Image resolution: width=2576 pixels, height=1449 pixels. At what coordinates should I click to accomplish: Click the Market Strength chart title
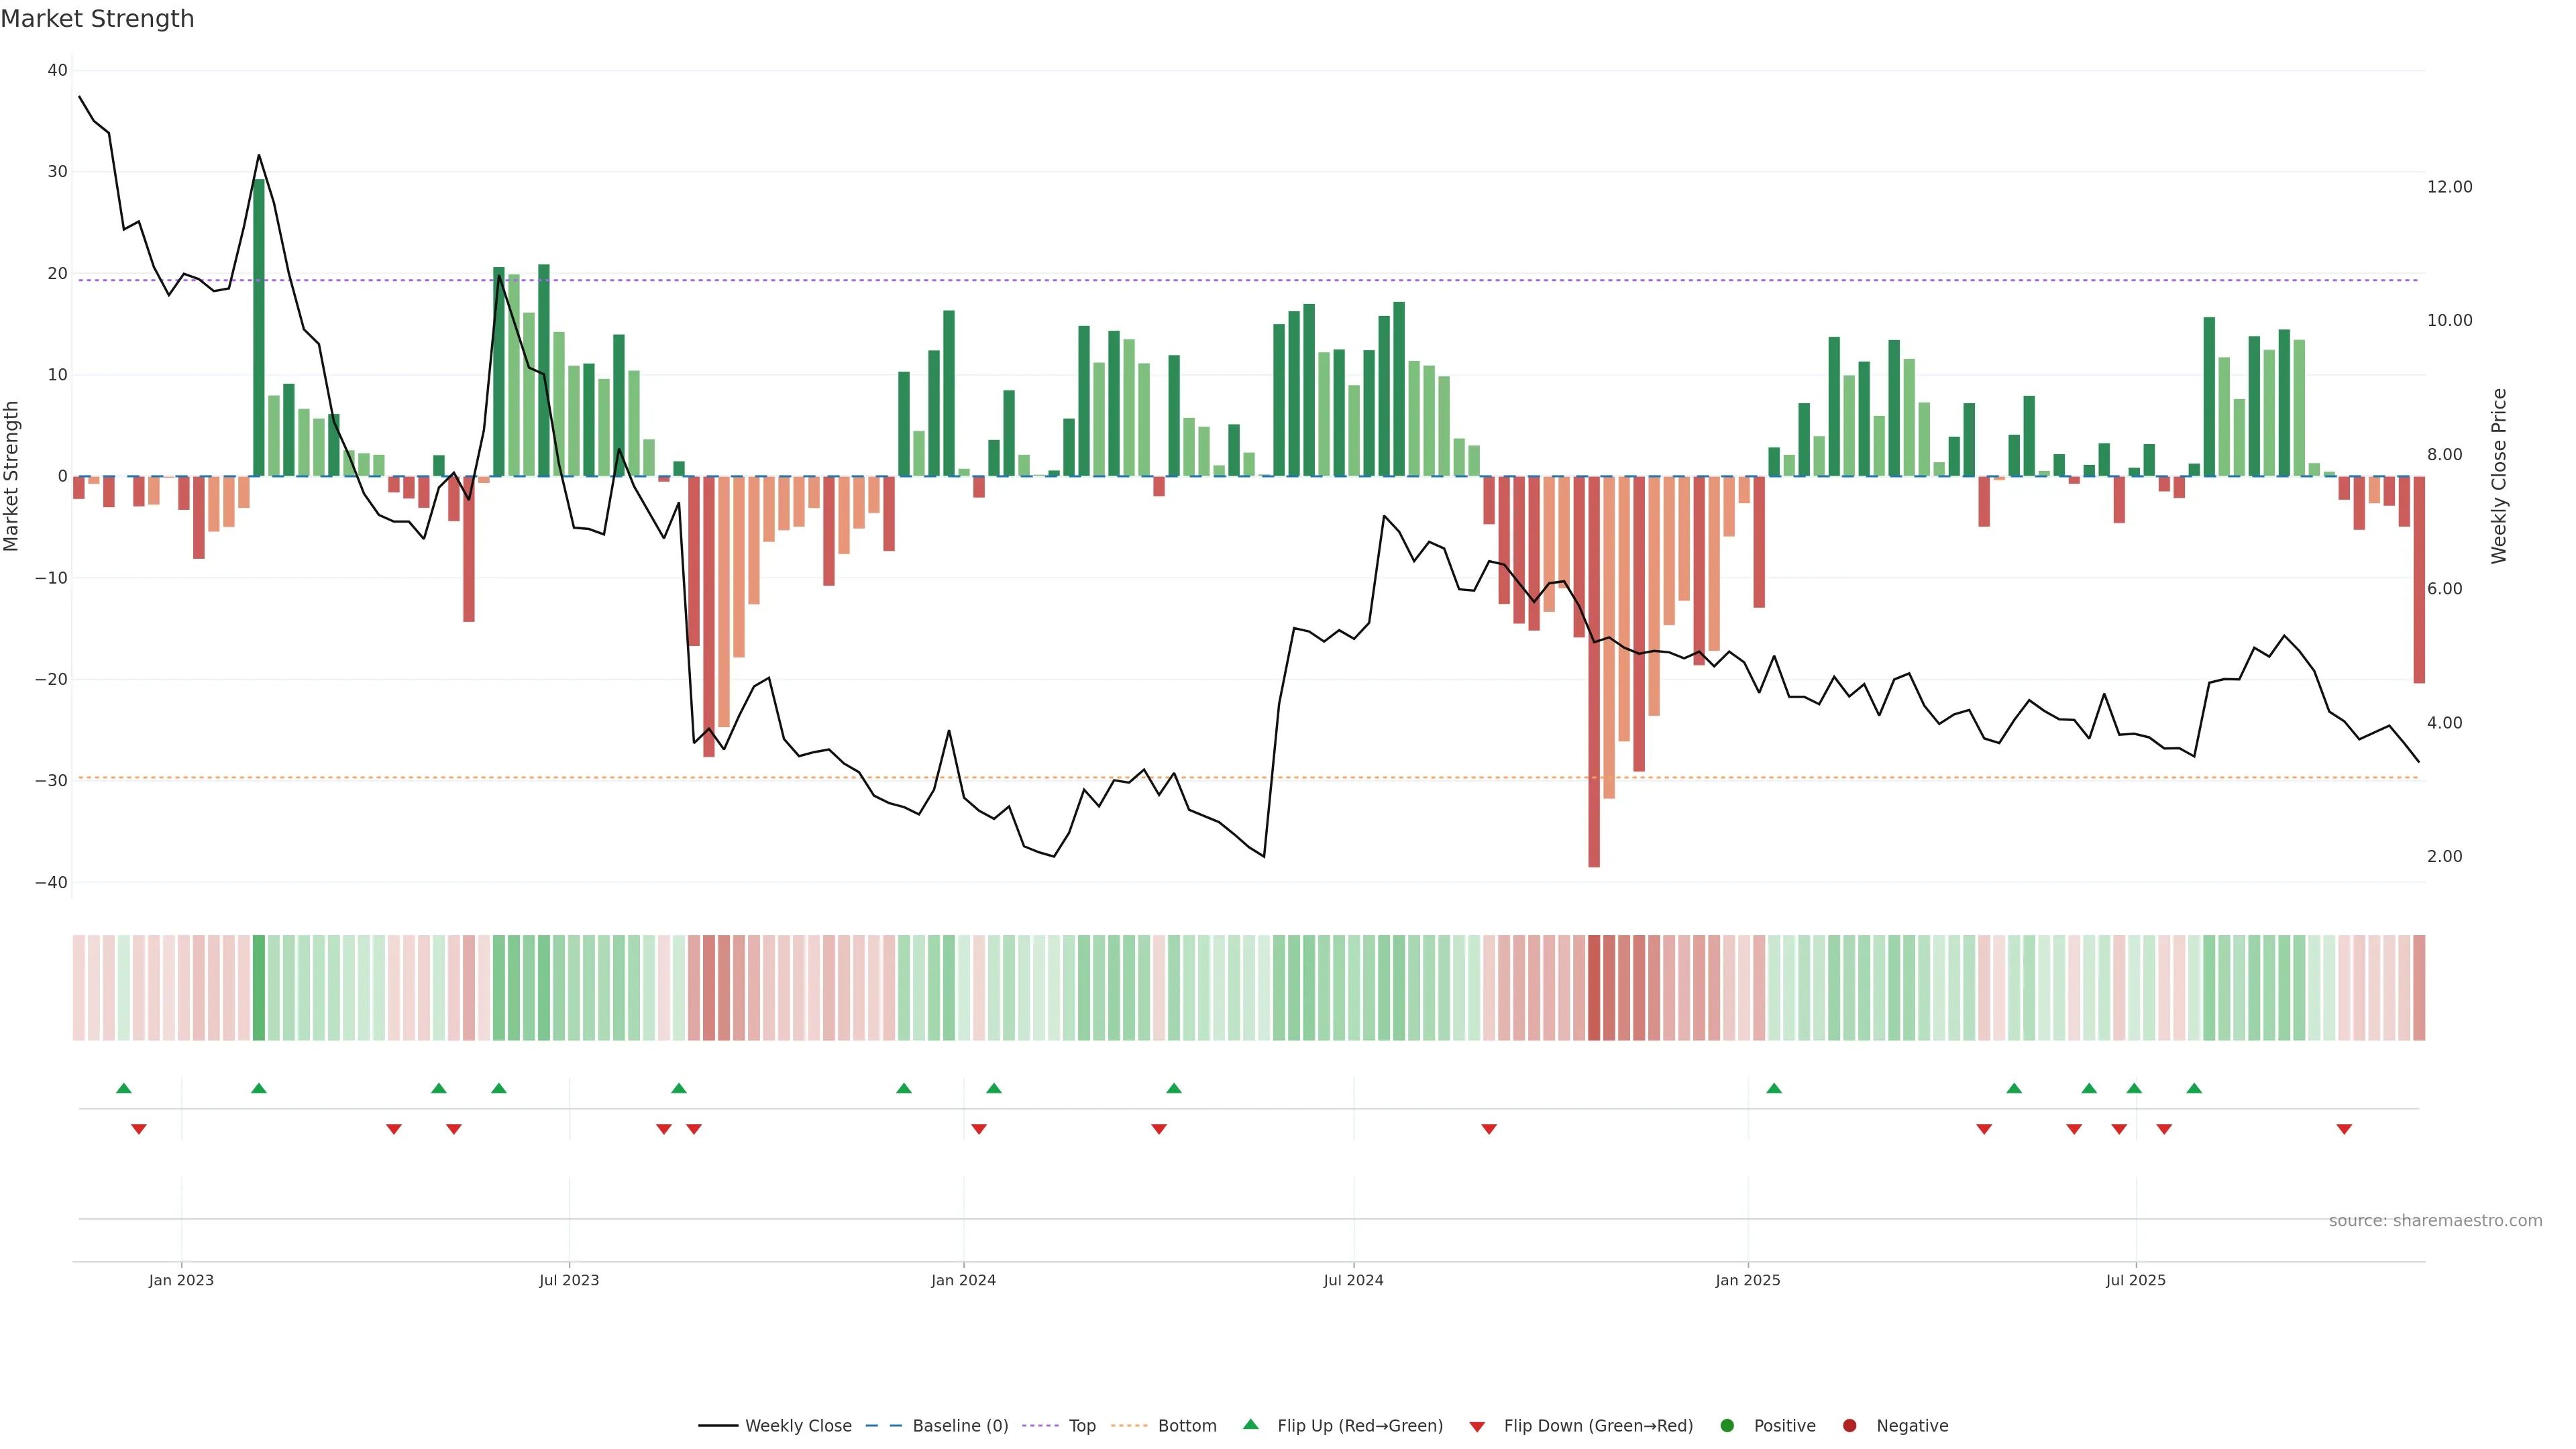pyautogui.click(x=97, y=19)
